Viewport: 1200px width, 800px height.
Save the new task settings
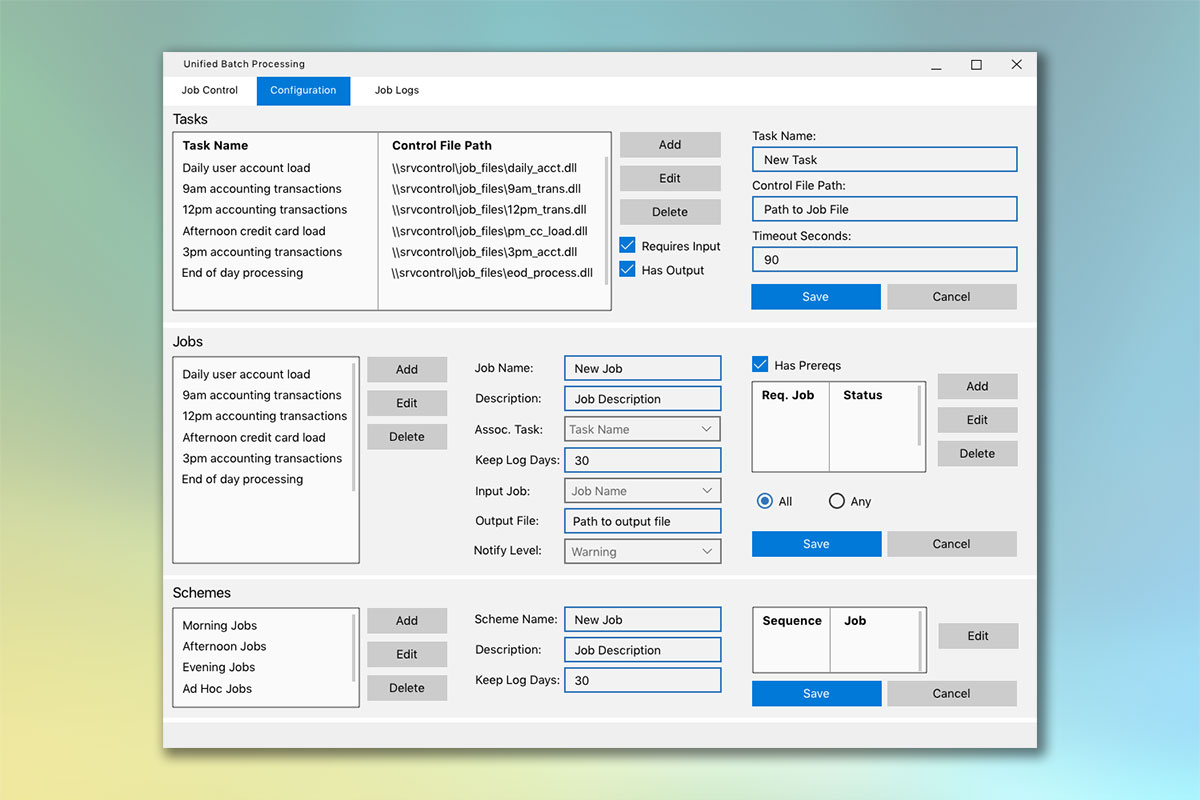[816, 296]
